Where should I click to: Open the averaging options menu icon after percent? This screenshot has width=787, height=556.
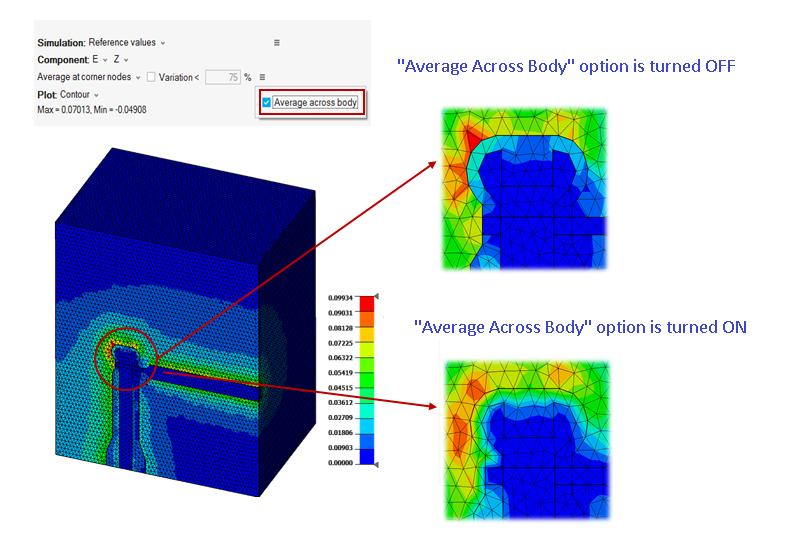[262, 77]
